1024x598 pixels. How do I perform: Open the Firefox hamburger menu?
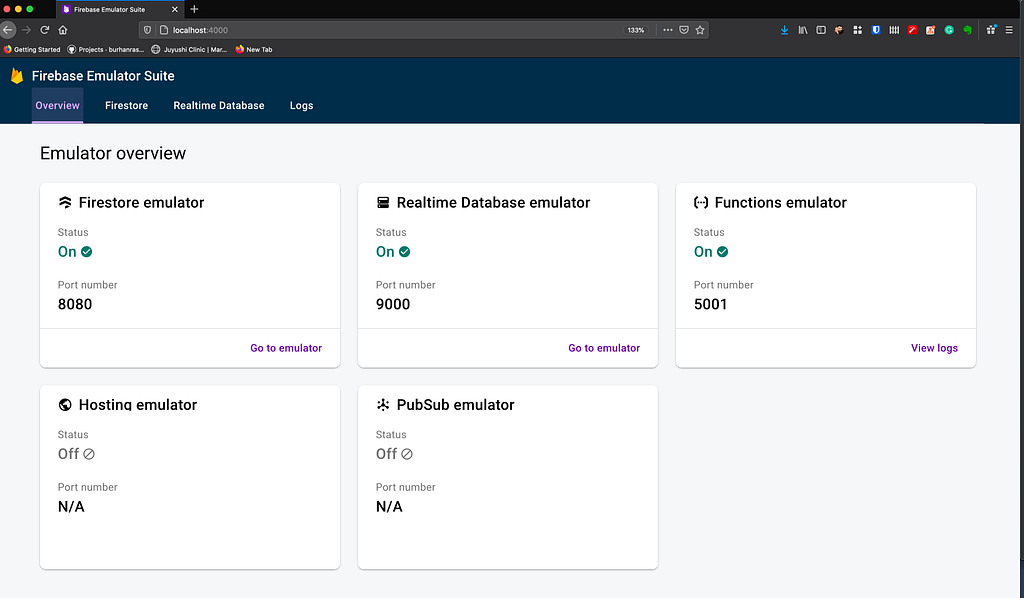(1009, 30)
